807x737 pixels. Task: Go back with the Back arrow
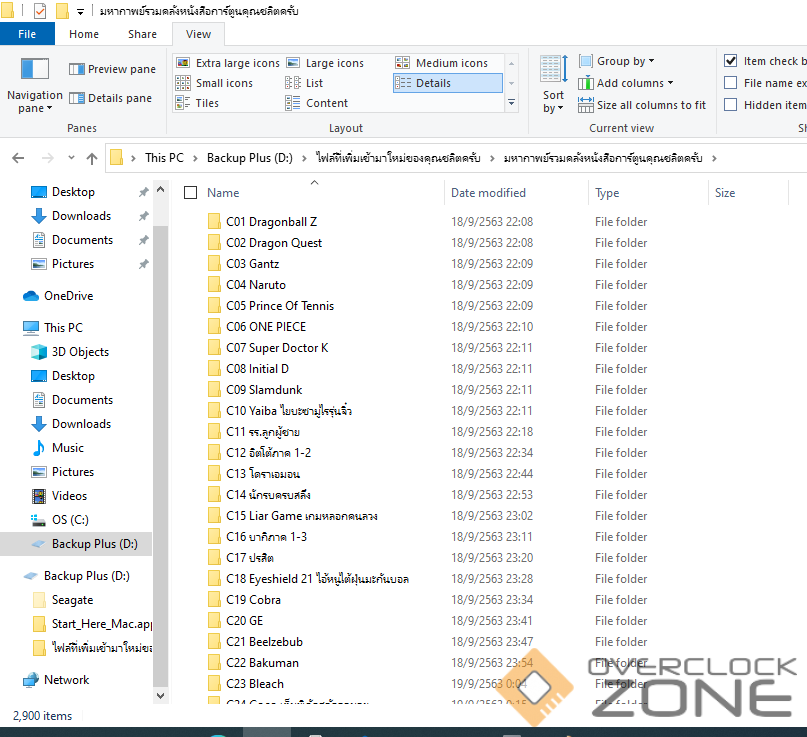tap(18, 158)
